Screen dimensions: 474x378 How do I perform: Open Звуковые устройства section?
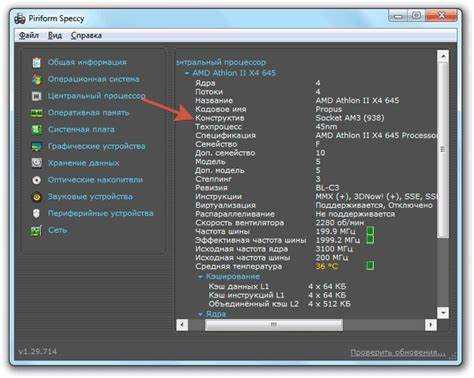tap(90, 197)
